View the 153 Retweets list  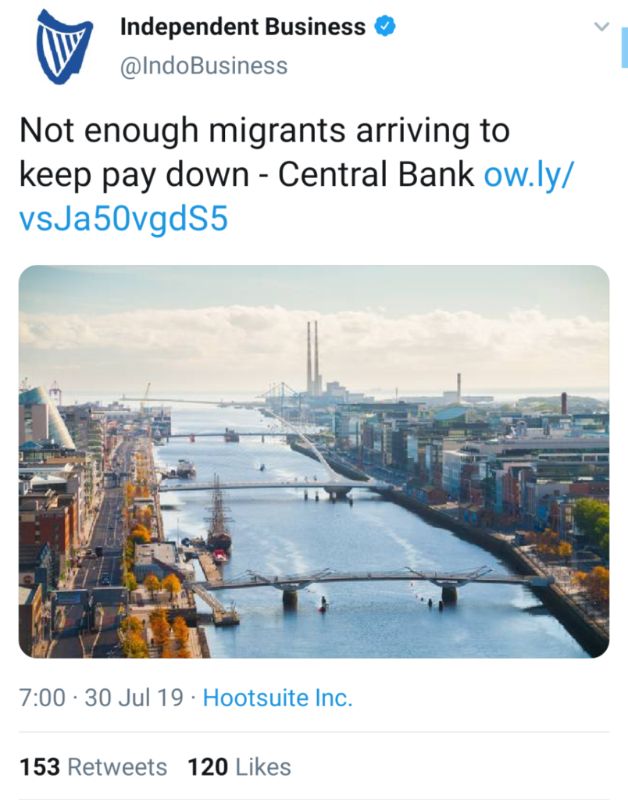pos(93,767)
